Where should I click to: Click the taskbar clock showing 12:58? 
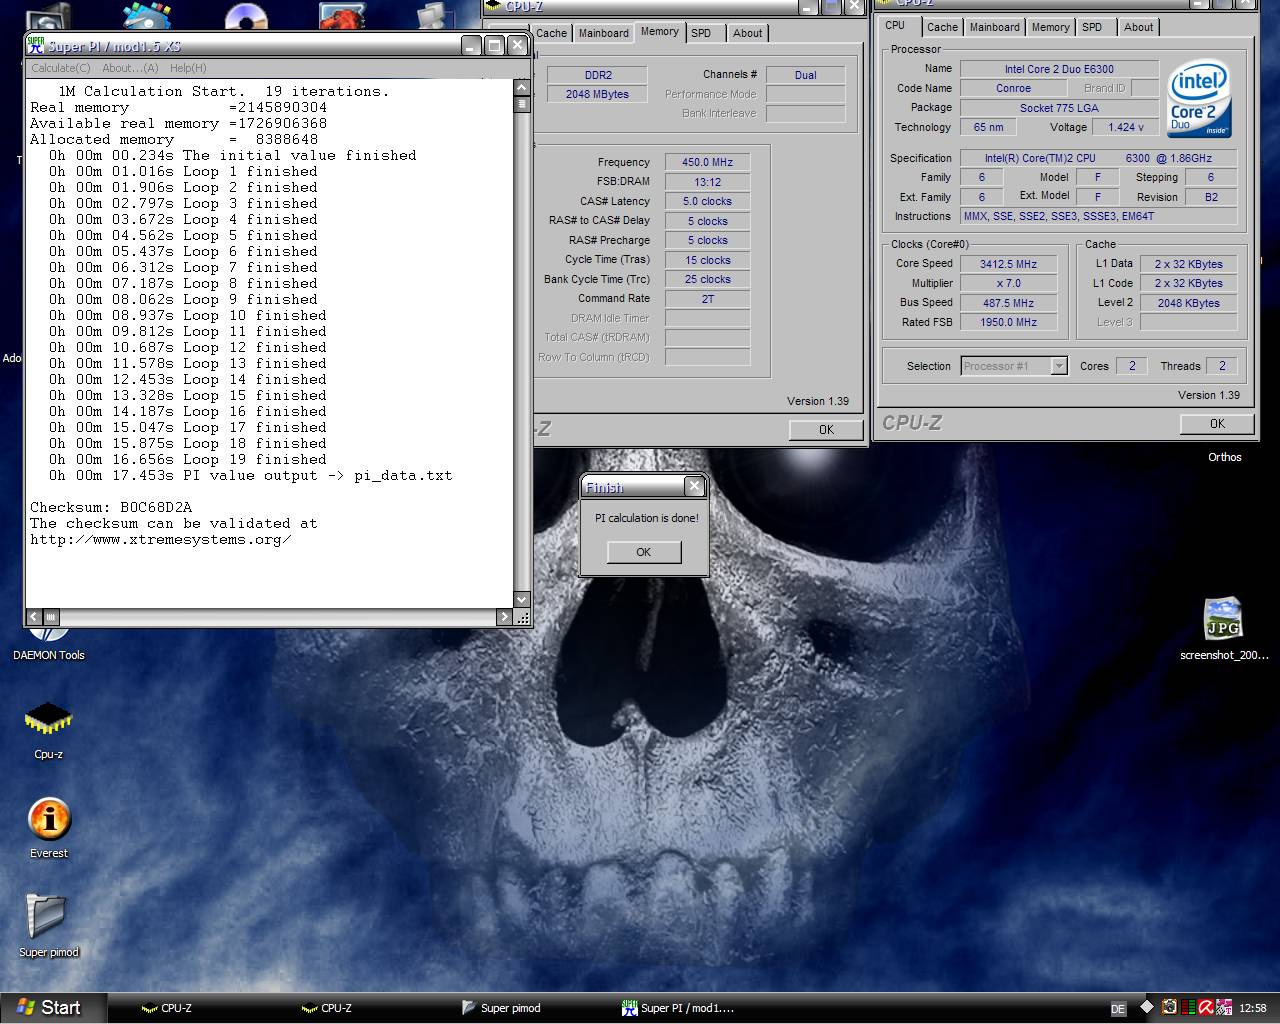click(x=1253, y=1008)
